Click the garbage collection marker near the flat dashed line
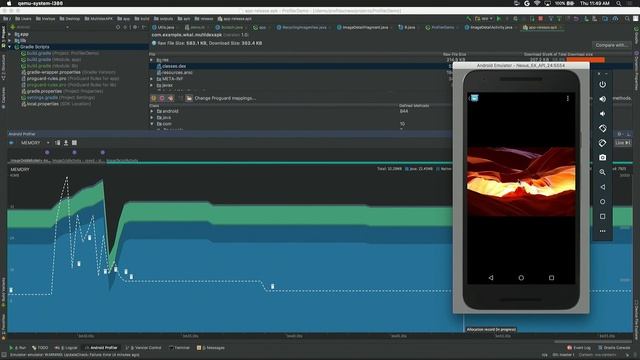This screenshot has width=640, height=360. point(273,287)
